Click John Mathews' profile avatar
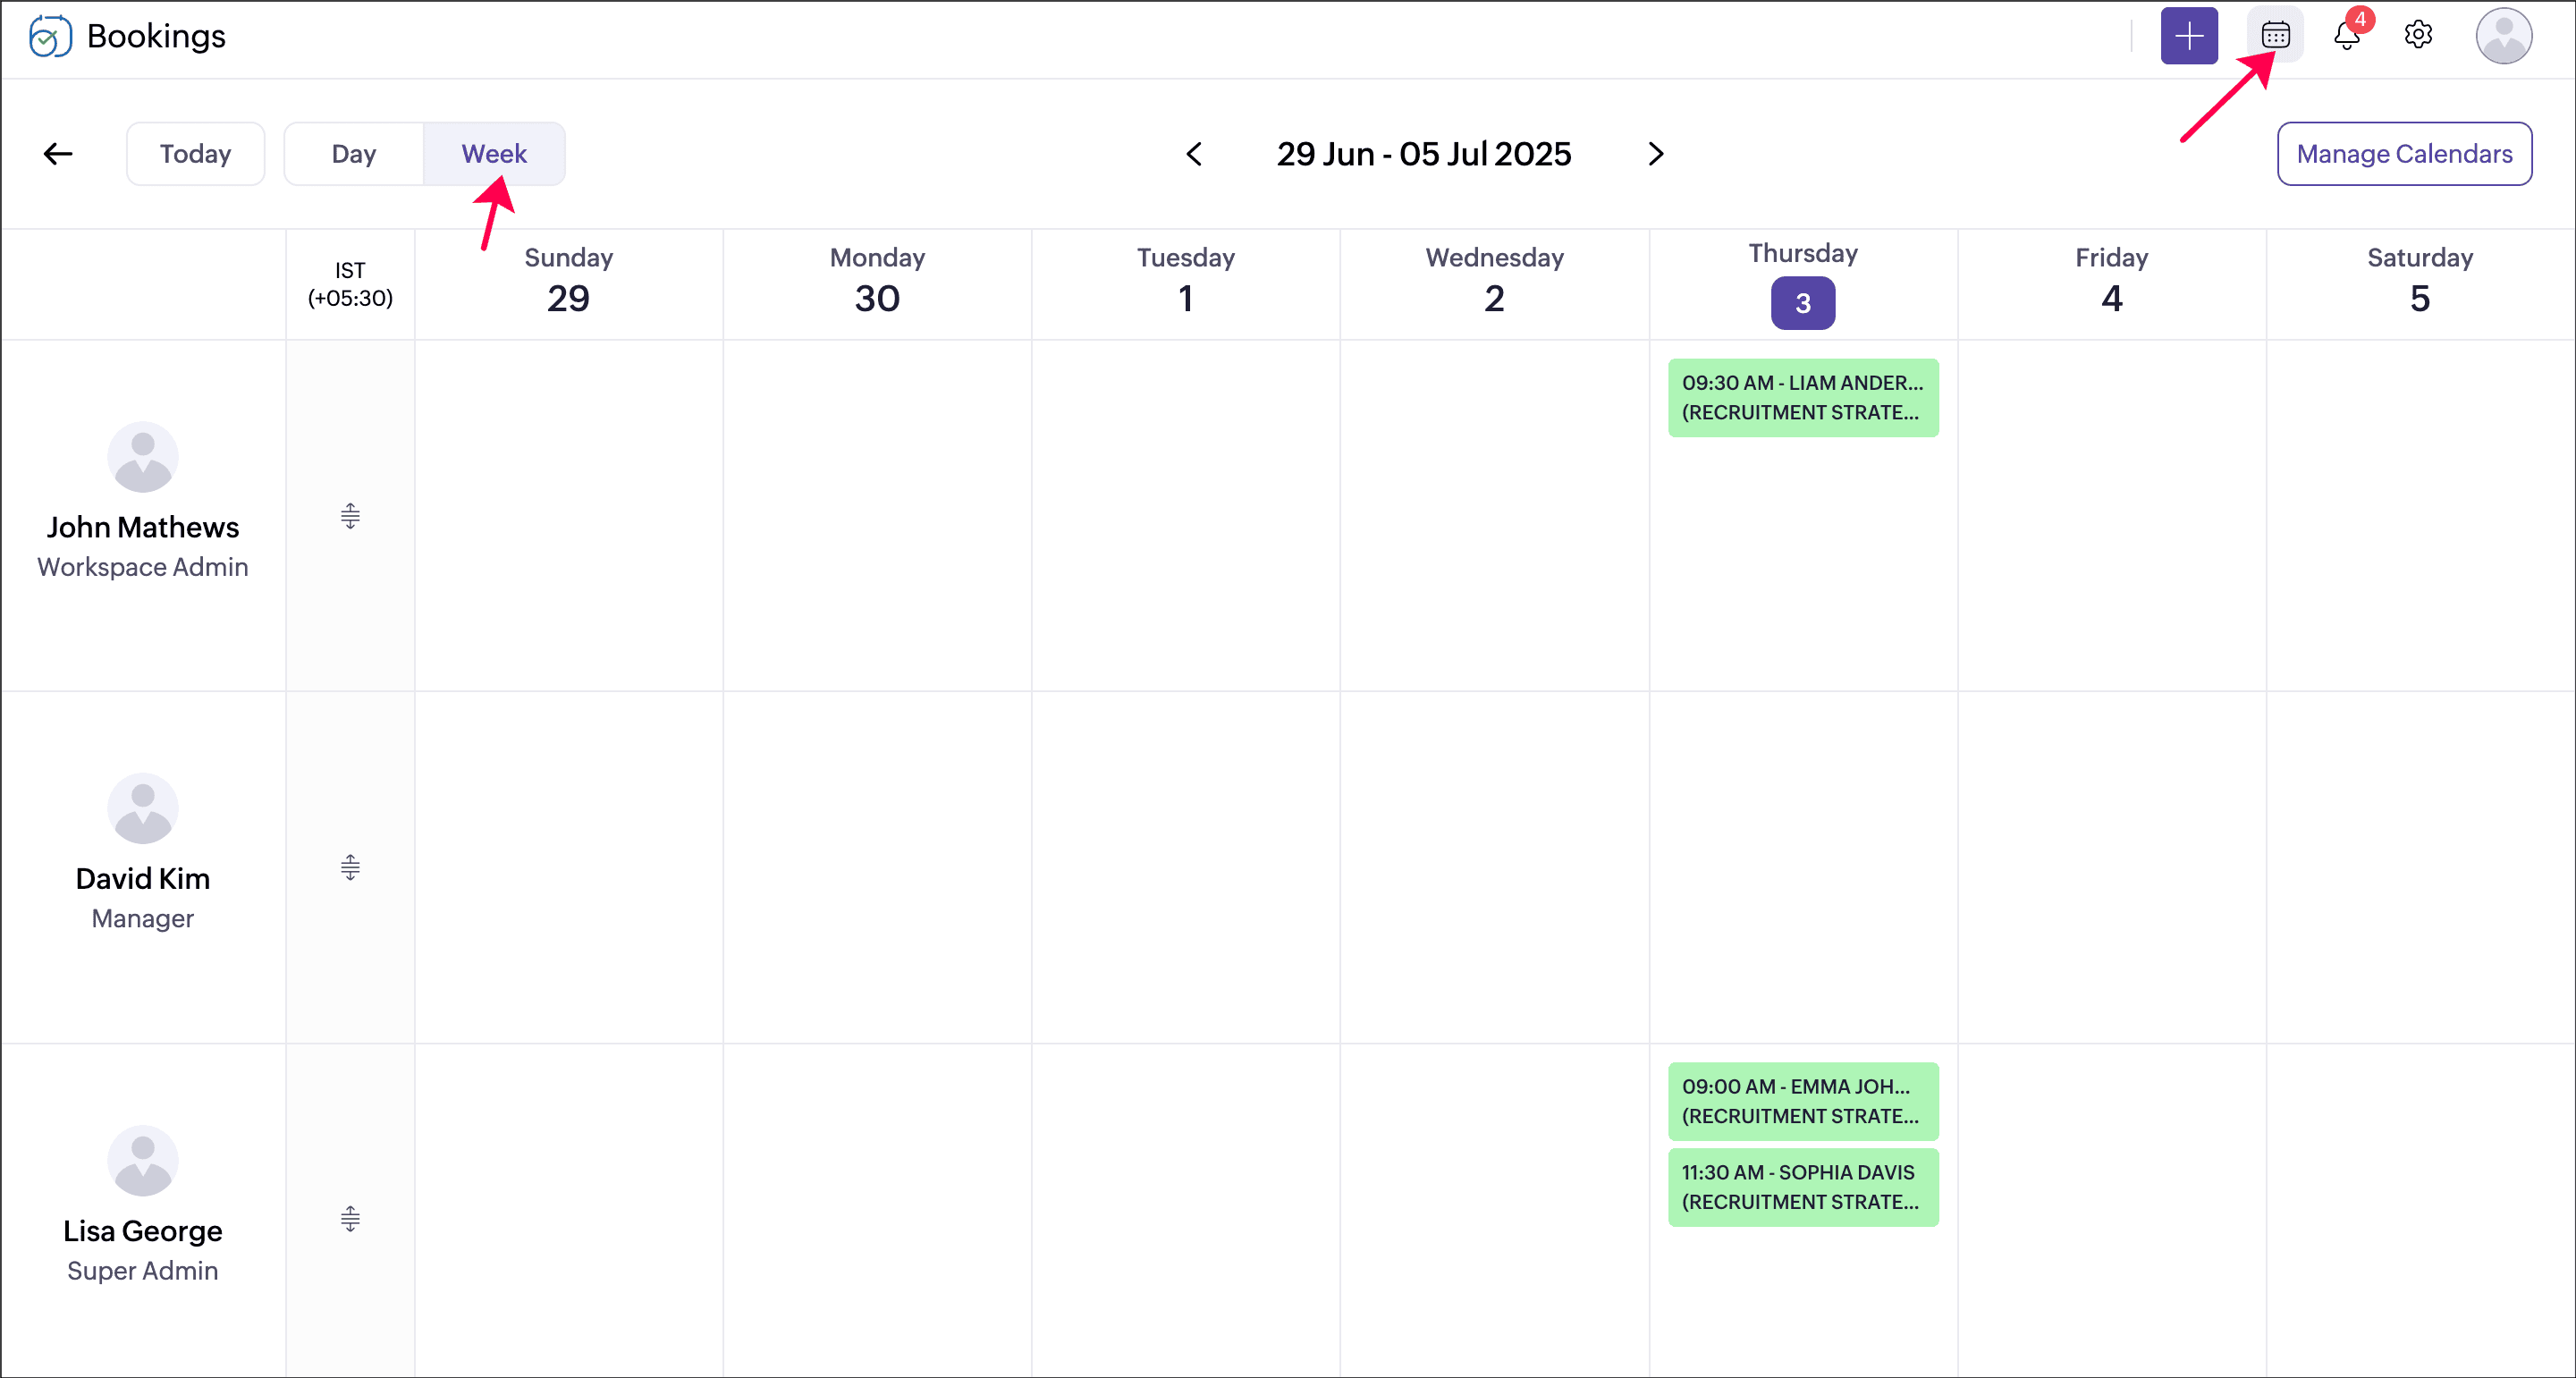 click(143, 457)
